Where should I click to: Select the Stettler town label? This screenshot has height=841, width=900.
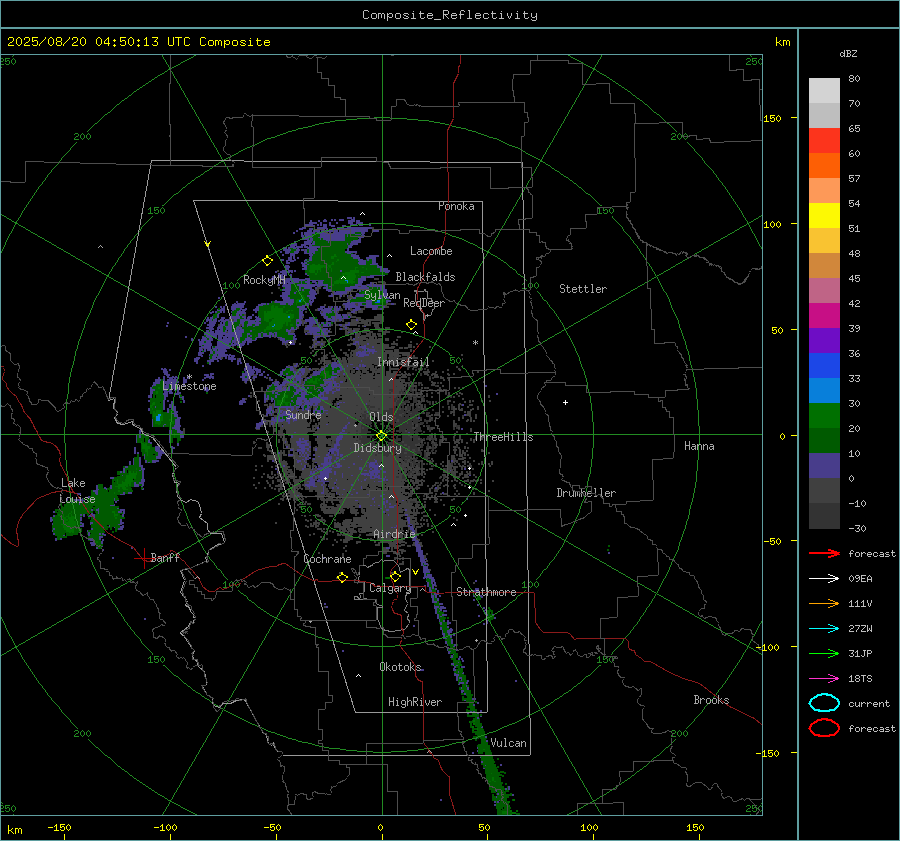(x=583, y=289)
